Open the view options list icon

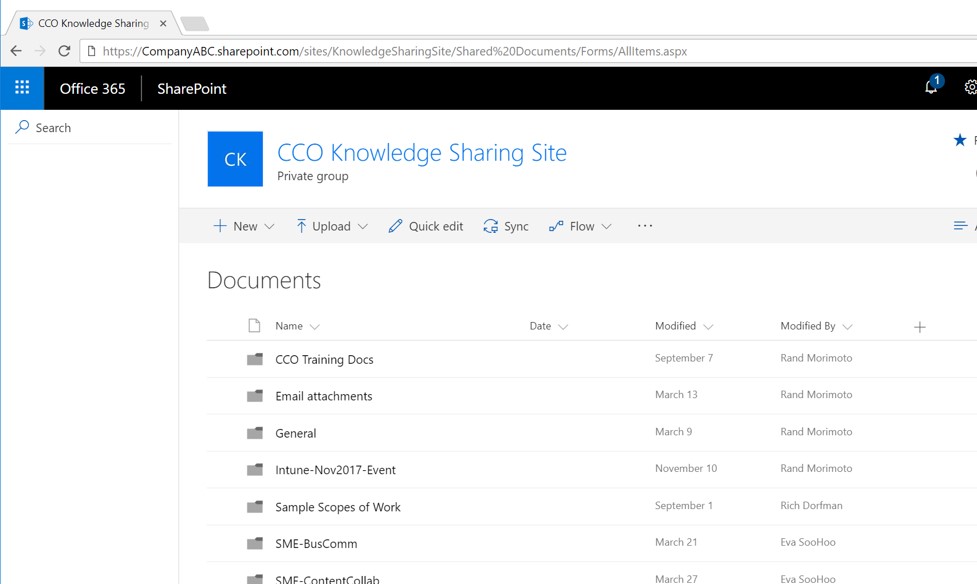pyautogui.click(x=961, y=226)
